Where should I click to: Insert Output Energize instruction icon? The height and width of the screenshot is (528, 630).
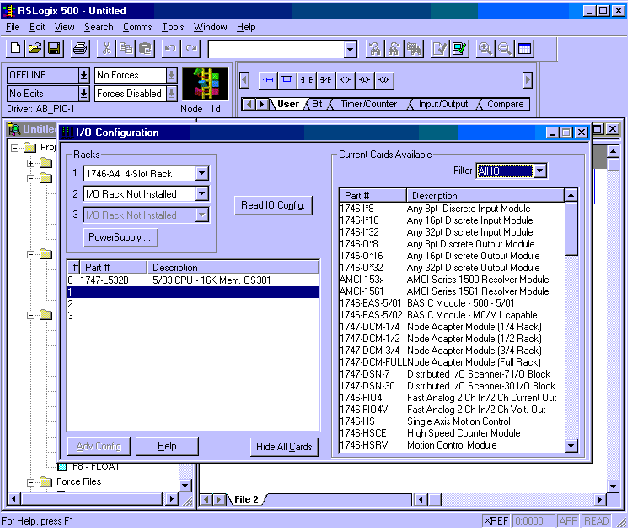tap(345, 80)
